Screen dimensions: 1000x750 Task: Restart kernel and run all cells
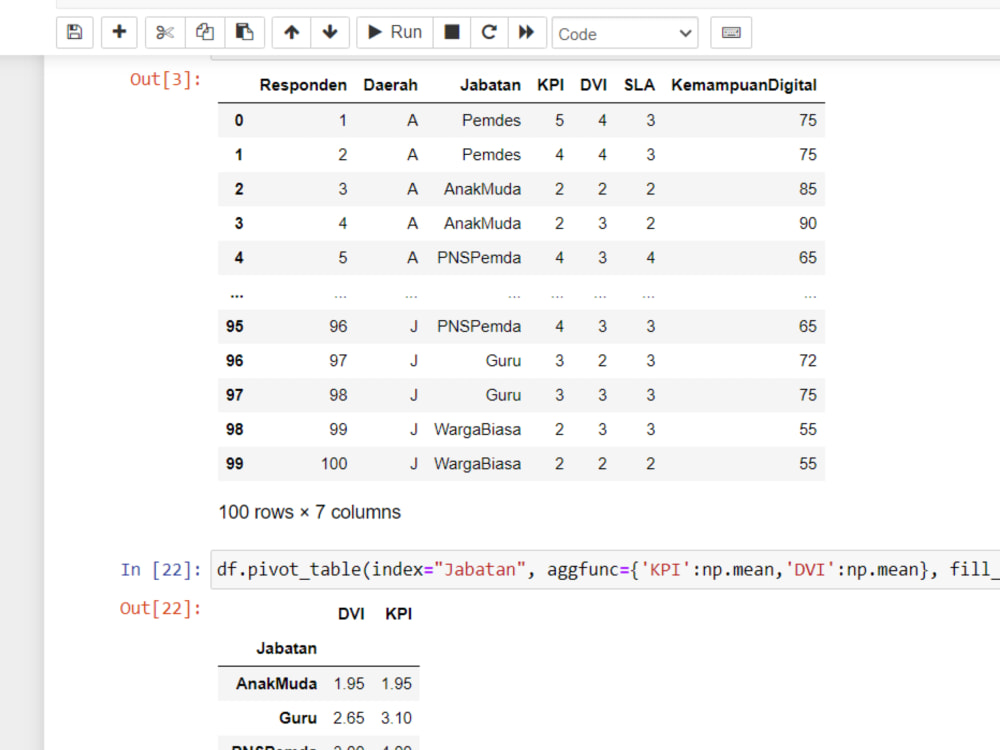[x=527, y=32]
